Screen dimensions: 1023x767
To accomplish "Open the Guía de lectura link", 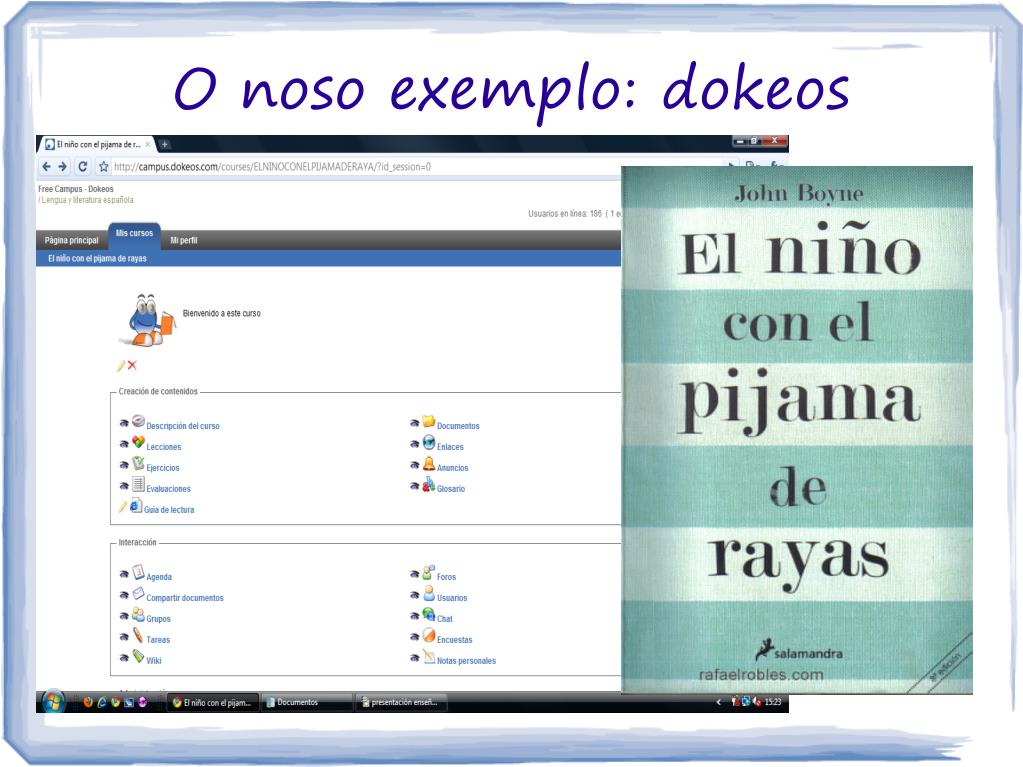I will pos(169,510).
